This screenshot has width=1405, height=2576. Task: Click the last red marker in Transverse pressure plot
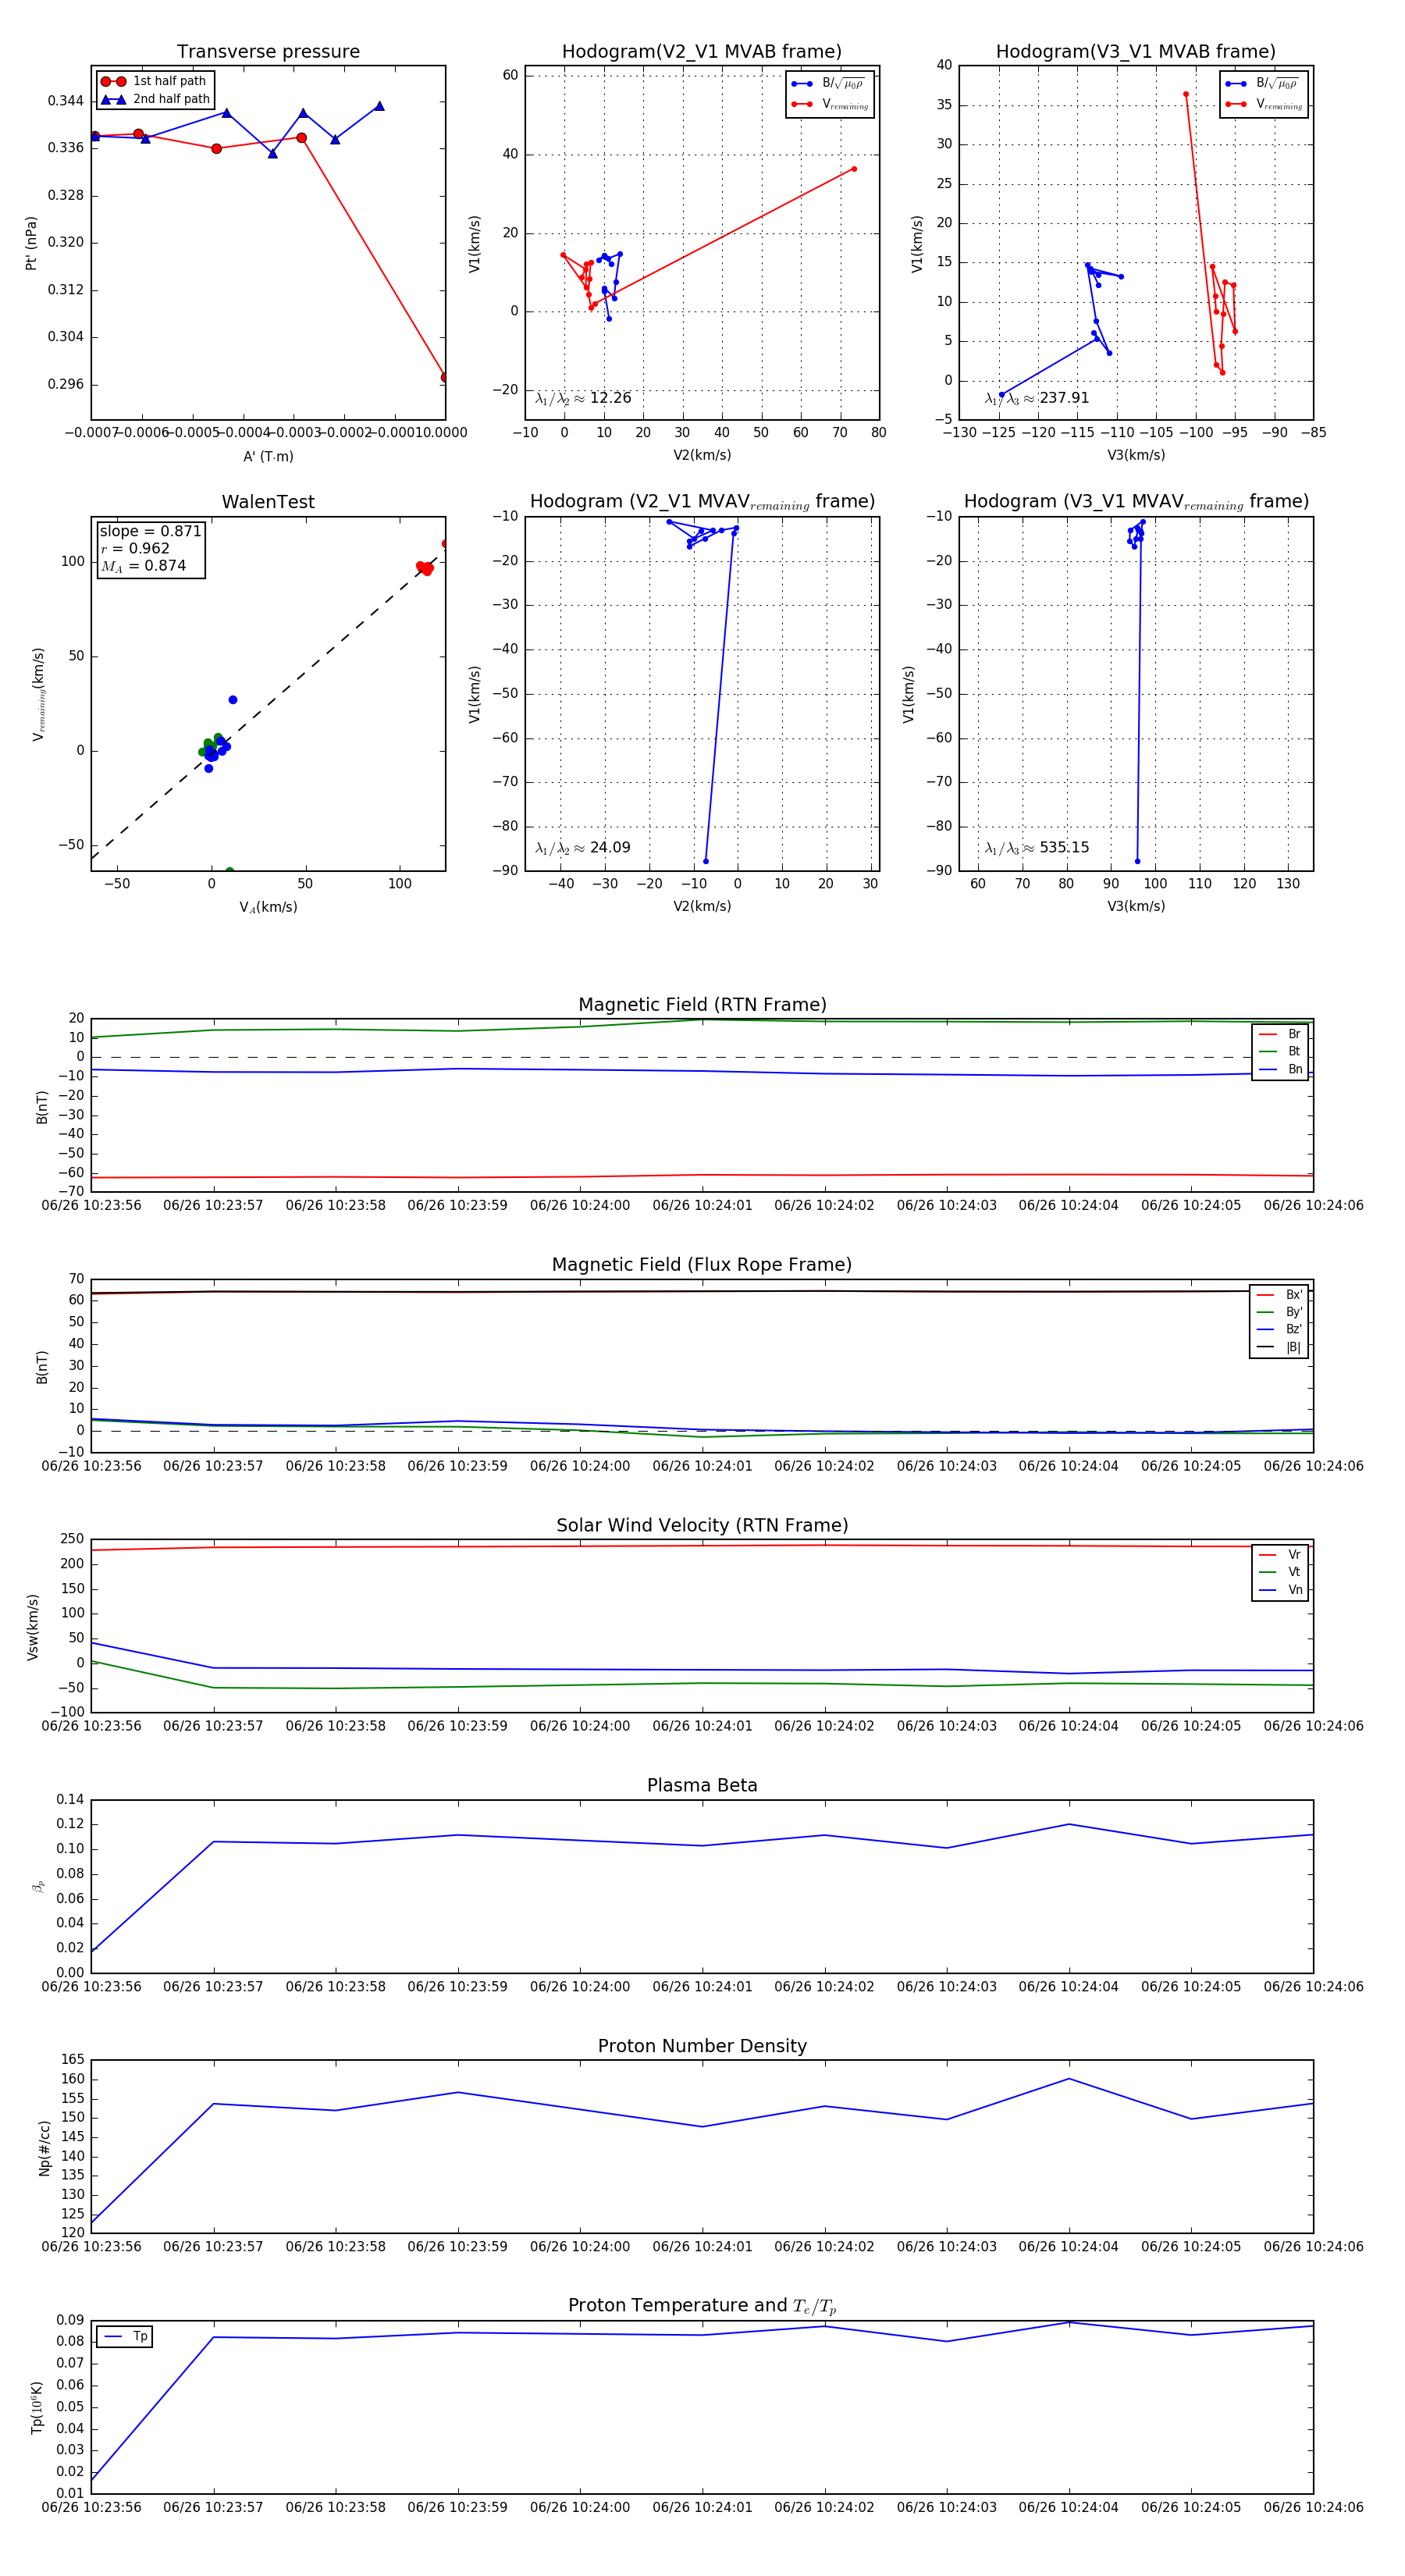(444, 377)
